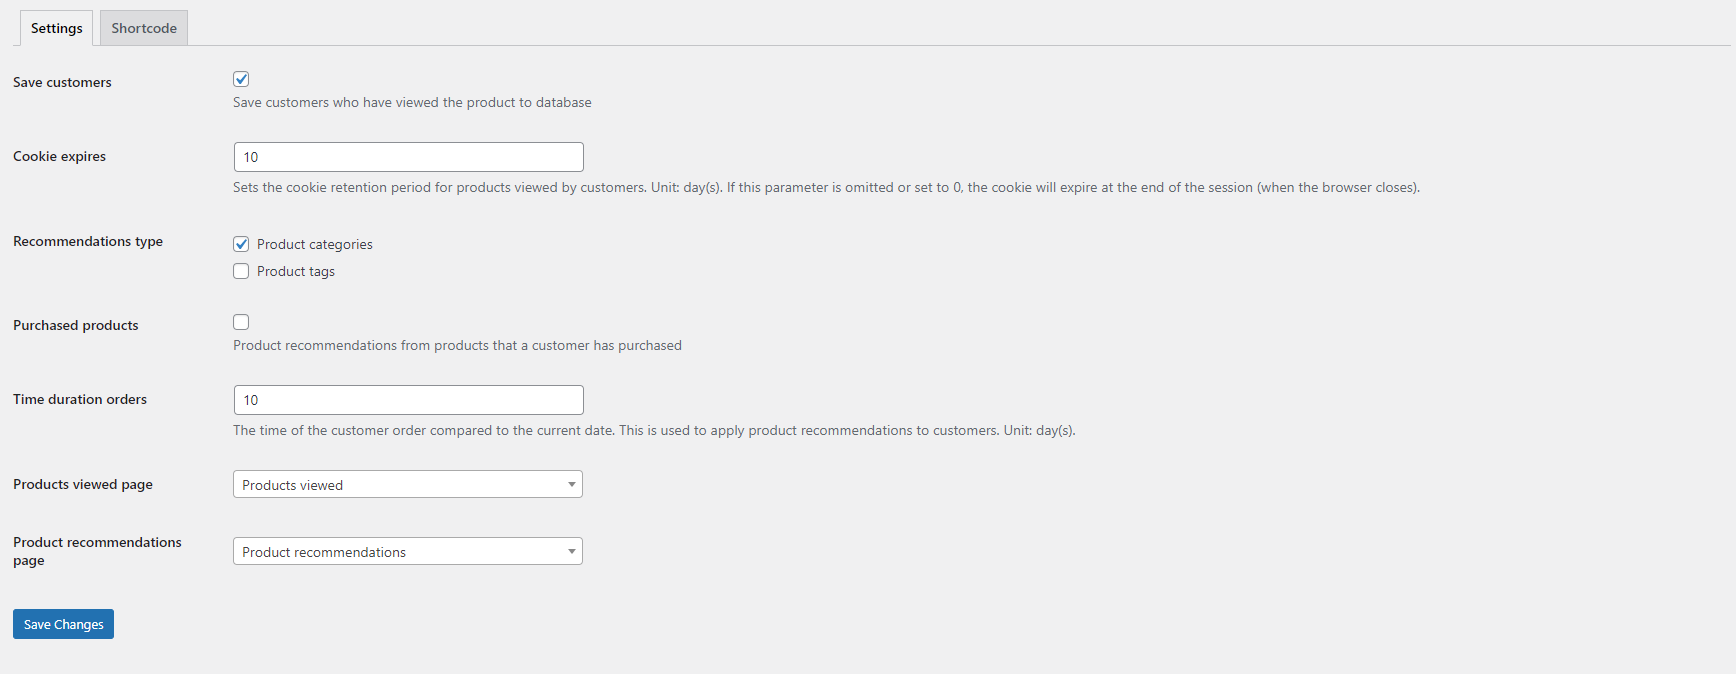The height and width of the screenshot is (674, 1736).
Task: Open Product recommendations page dropdown
Action: (x=408, y=552)
